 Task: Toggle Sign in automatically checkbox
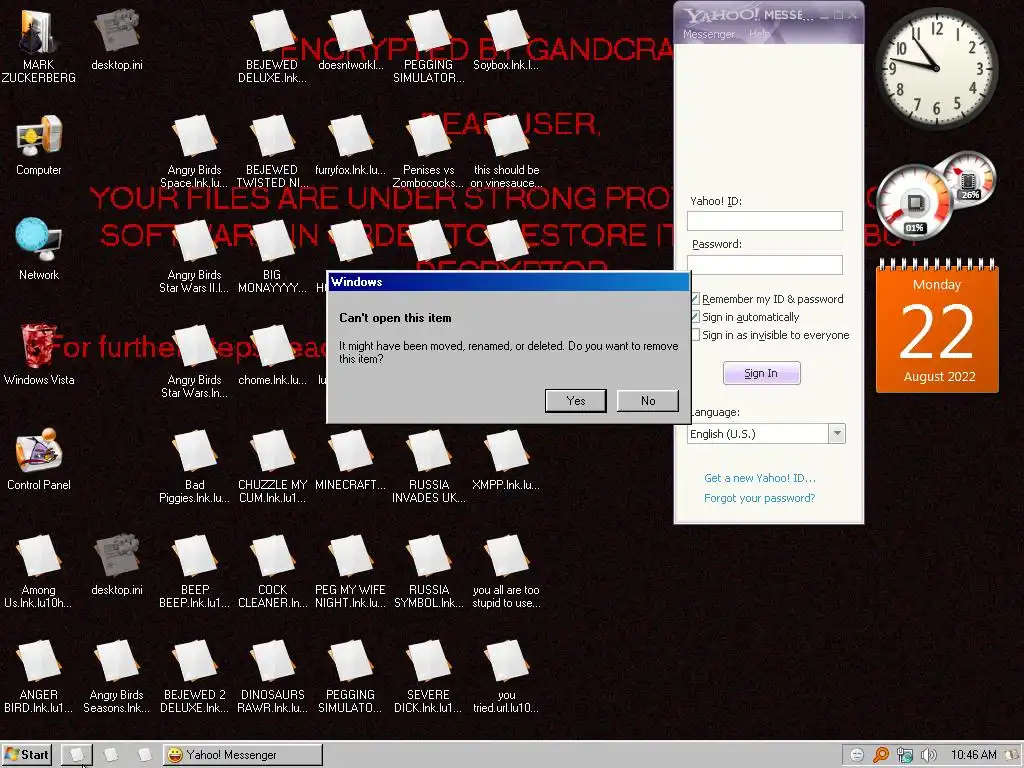pyautogui.click(x=695, y=317)
